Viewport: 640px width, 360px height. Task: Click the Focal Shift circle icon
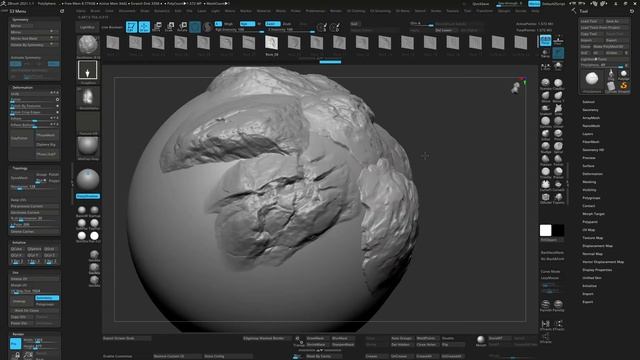(322, 27)
